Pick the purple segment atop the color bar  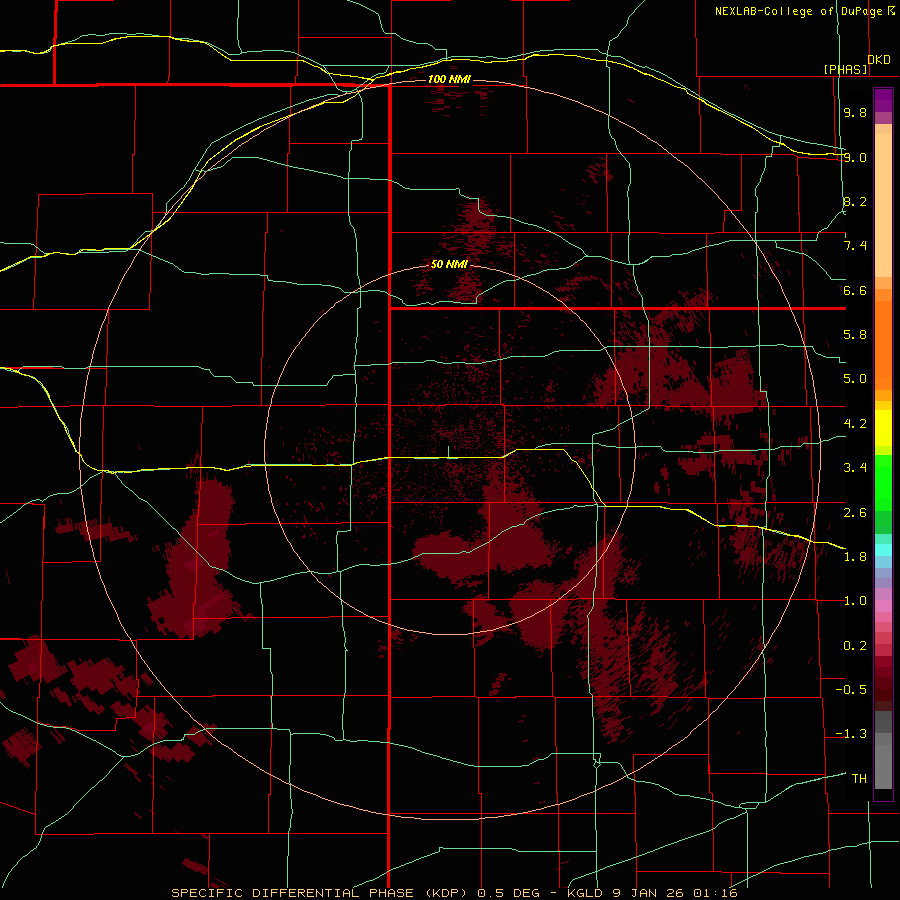point(883,100)
